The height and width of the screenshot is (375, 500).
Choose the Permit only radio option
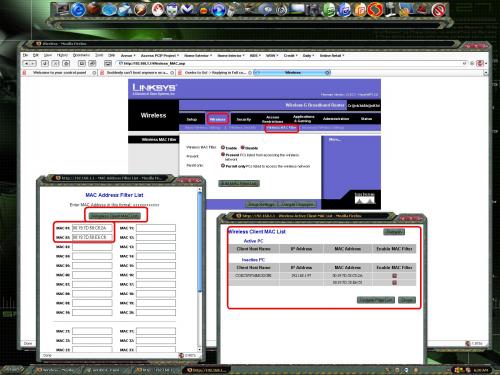[x=223, y=166]
